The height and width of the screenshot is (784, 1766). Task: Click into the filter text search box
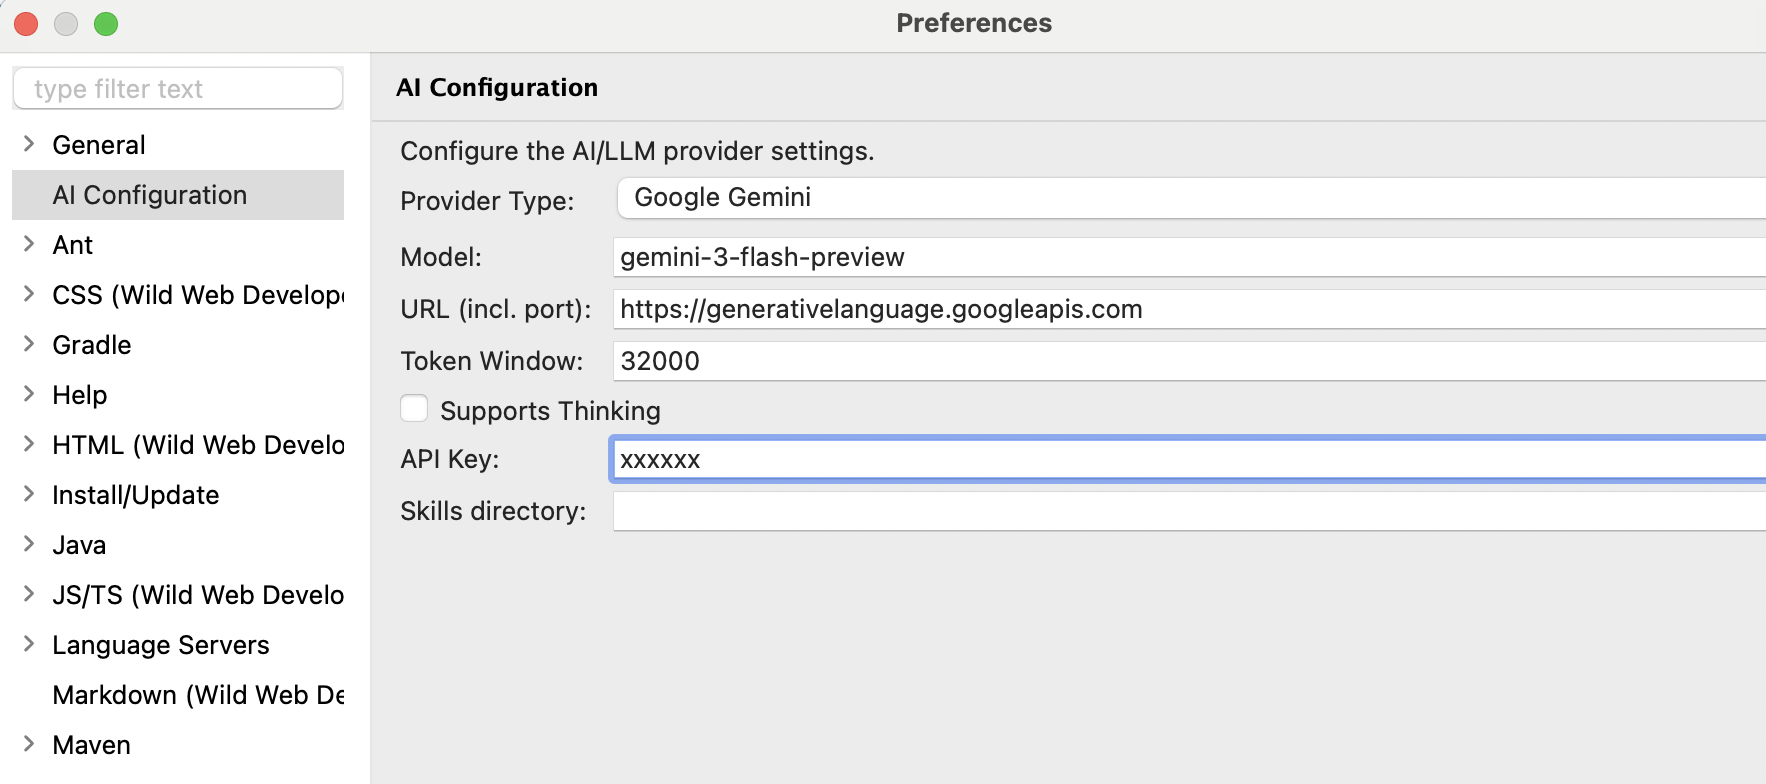tap(178, 89)
